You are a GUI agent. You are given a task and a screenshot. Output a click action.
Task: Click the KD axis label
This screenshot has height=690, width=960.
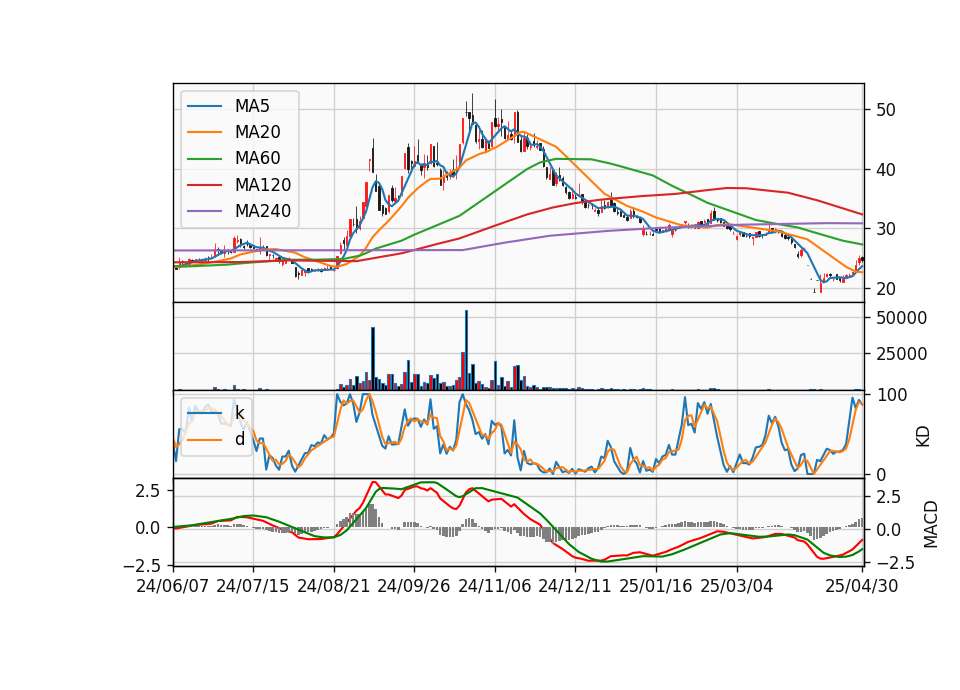click(x=923, y=437)
